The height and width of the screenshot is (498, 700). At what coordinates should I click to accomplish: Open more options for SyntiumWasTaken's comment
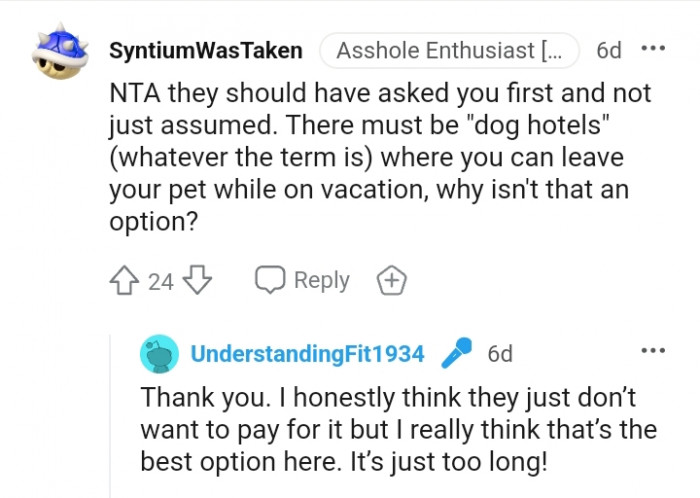click(653, 49)
